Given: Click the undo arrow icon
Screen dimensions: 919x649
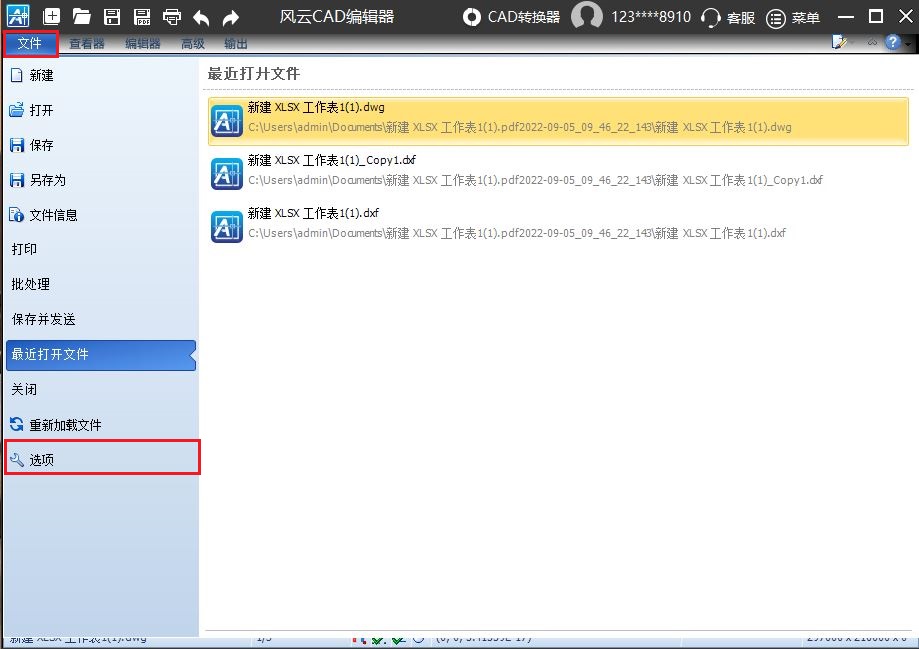Looking at the screenshot, I should [x=201, y=17].
